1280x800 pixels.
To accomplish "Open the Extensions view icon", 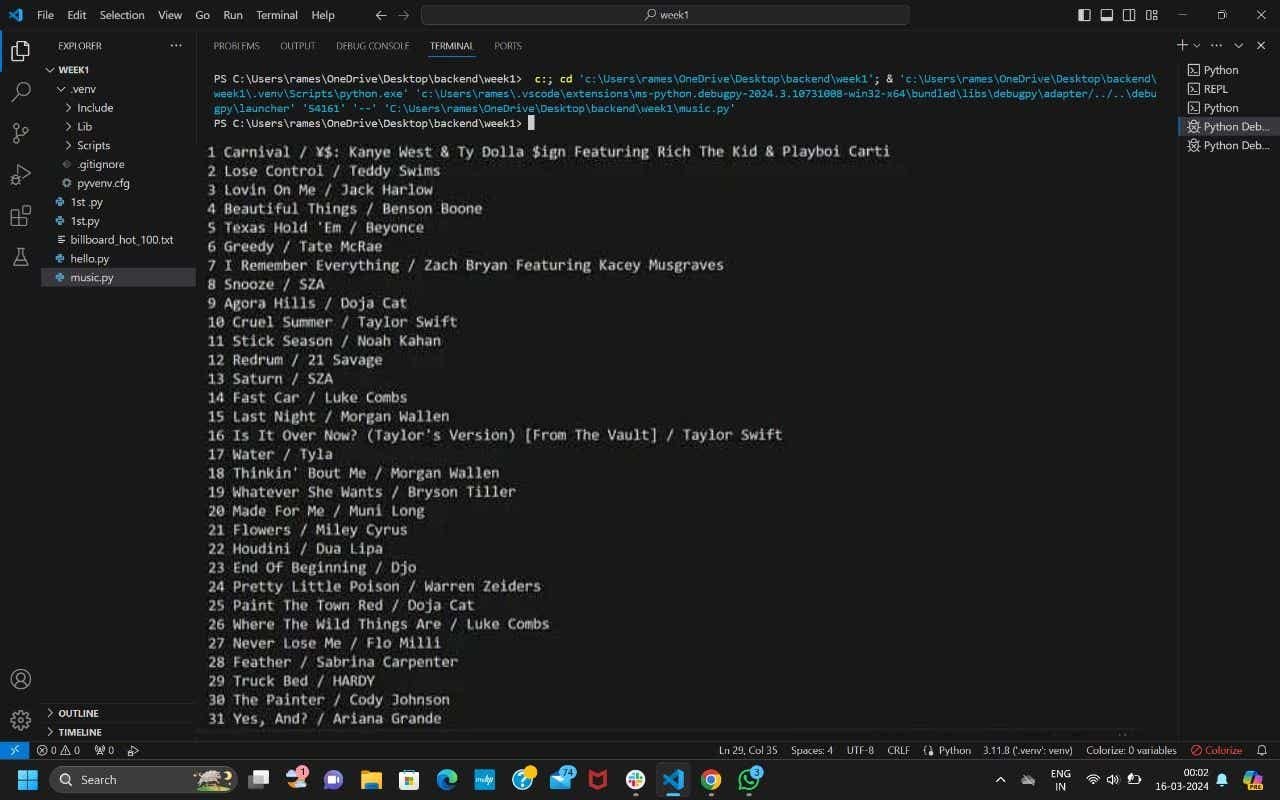I will (20, 215).
